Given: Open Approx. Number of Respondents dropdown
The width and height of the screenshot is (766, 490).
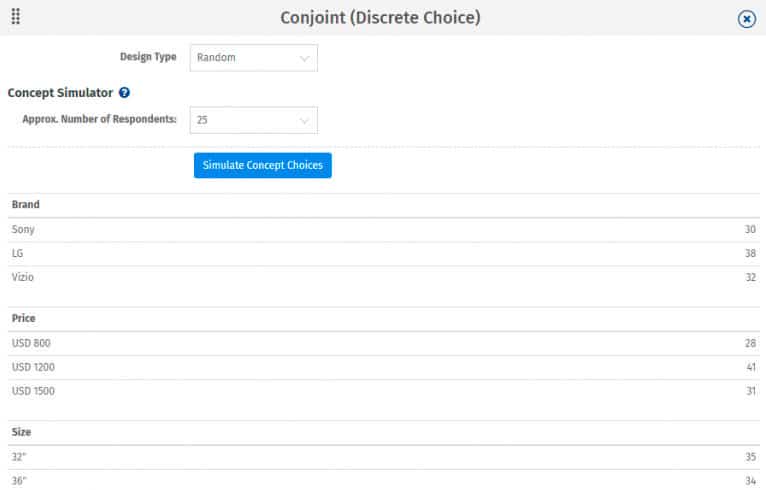Looking at the screenshot, I should click(x=254, y=120).
